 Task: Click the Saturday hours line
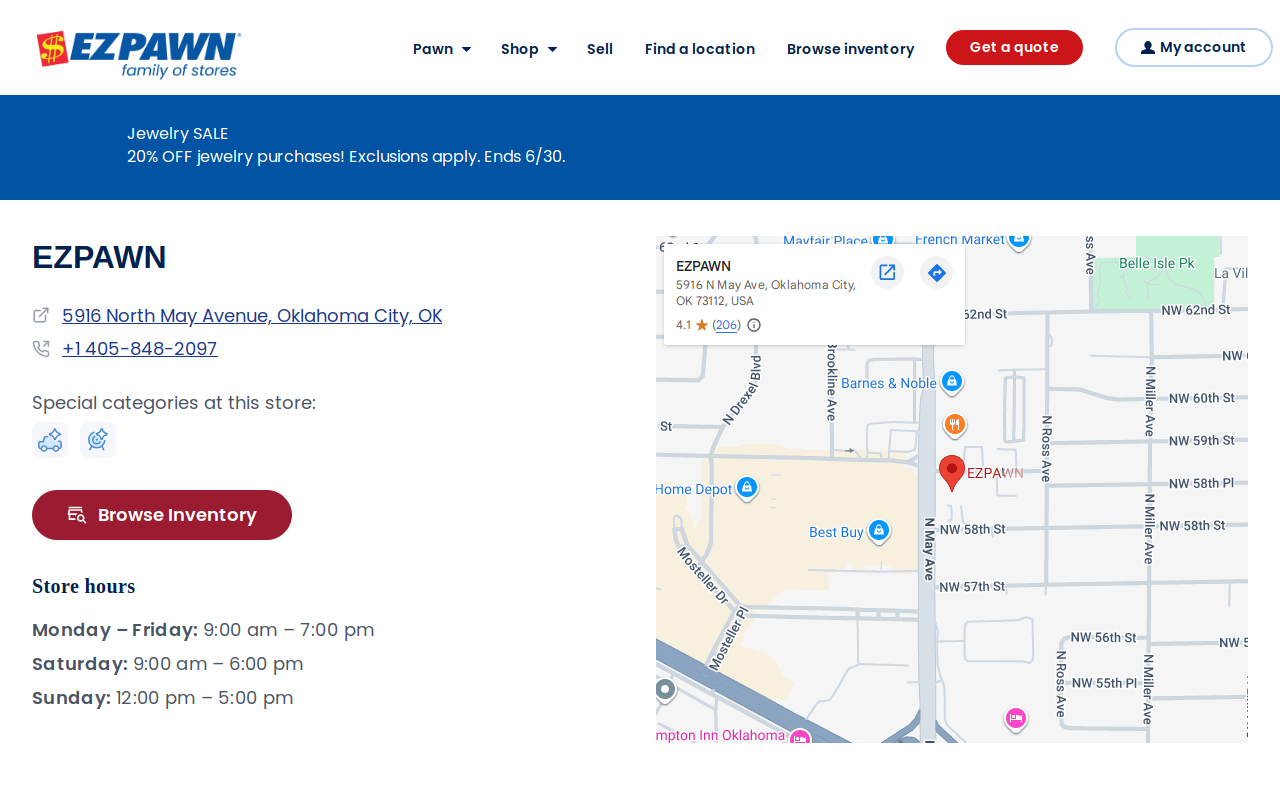point(168,664)
